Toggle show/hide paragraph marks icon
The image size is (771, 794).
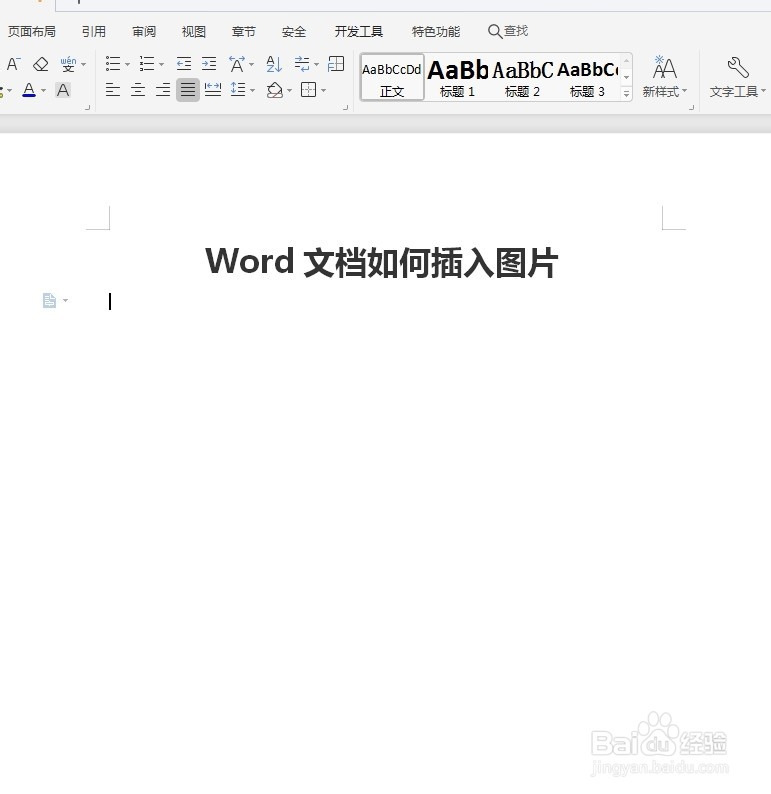[x=302, y=64]
